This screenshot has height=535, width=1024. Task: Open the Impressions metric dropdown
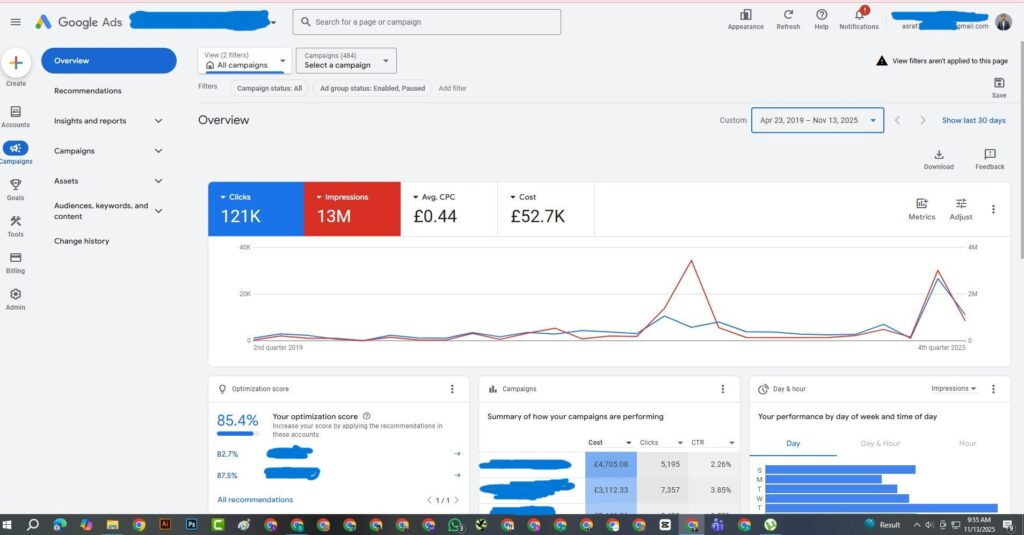(352, 209)
